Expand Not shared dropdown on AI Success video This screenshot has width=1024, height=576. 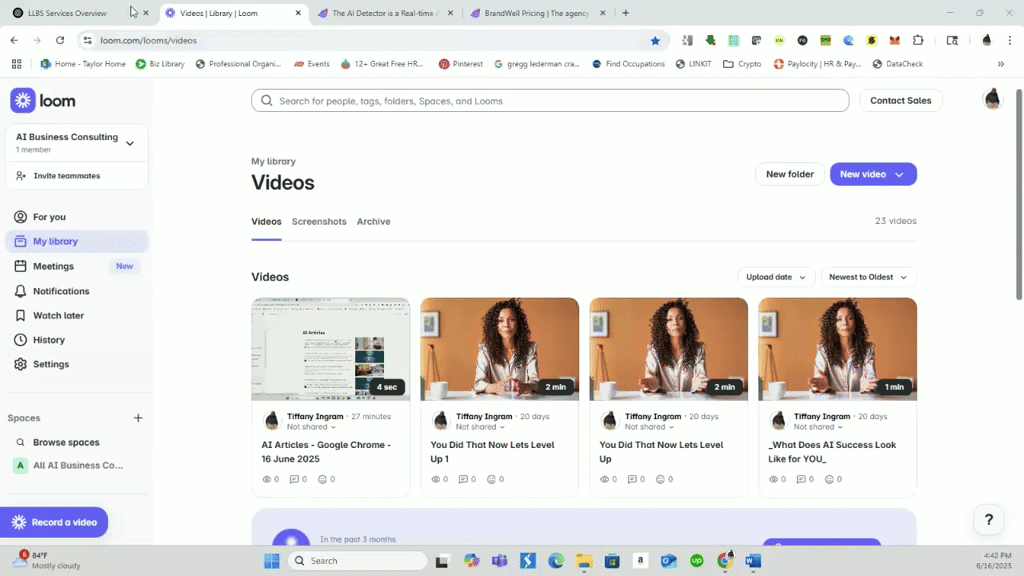click(818, 427)
